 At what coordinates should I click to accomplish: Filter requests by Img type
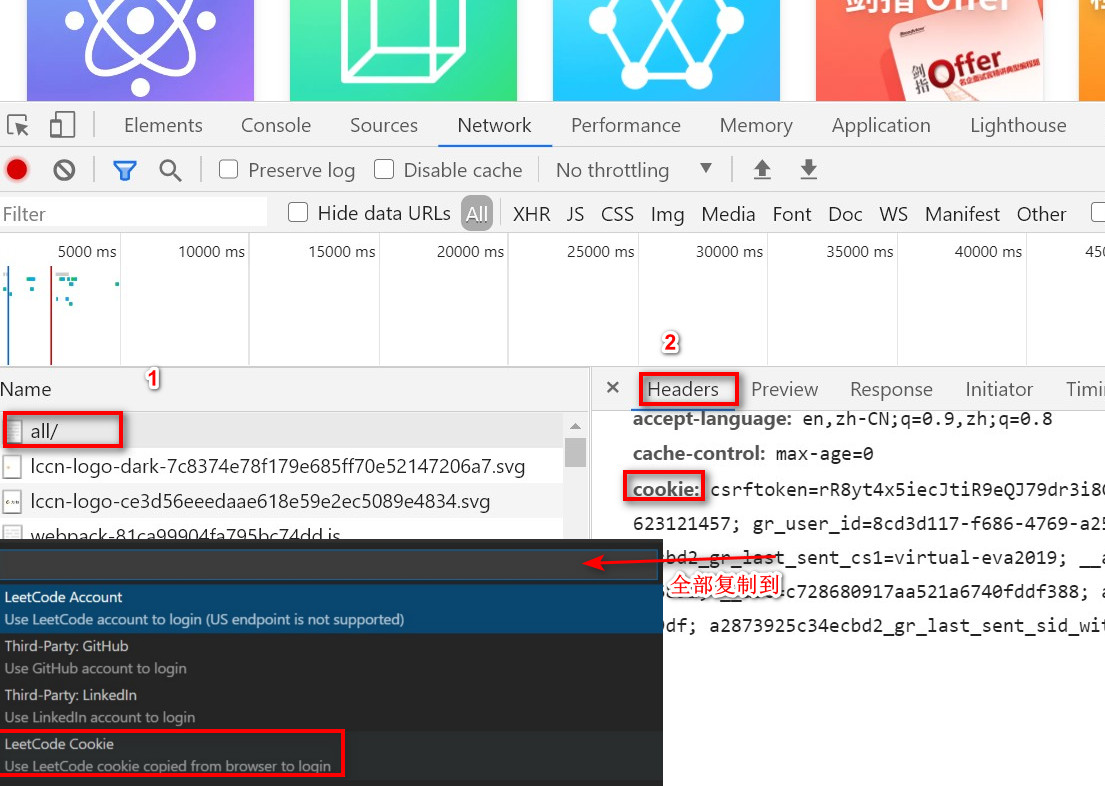[x=667, y=214]
